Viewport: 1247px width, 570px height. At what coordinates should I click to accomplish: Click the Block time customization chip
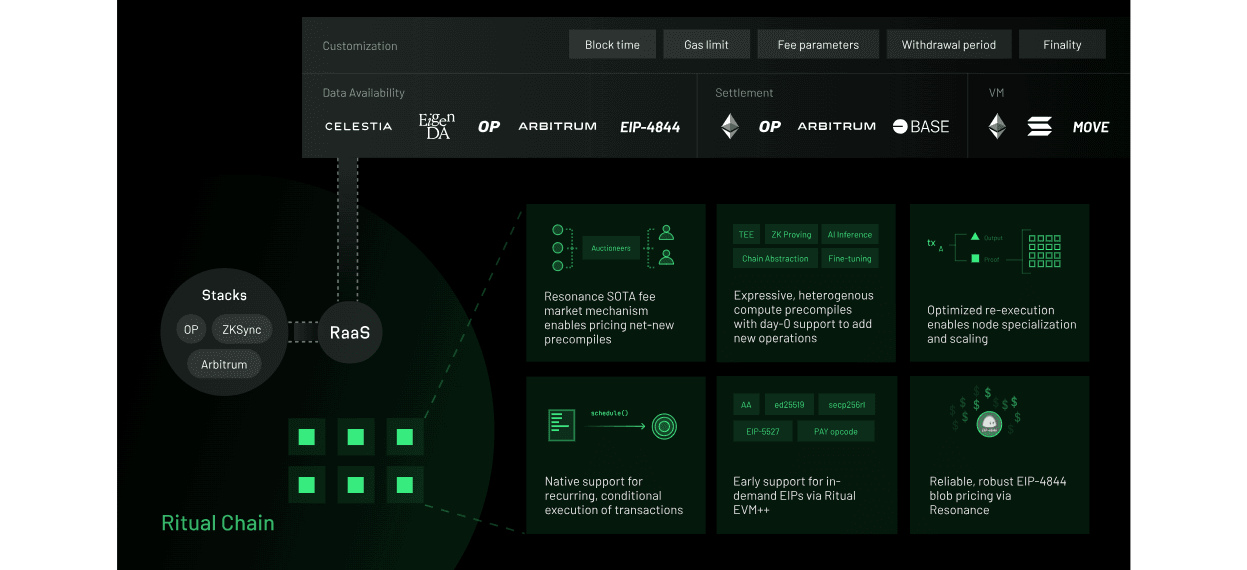coord(612,45)
